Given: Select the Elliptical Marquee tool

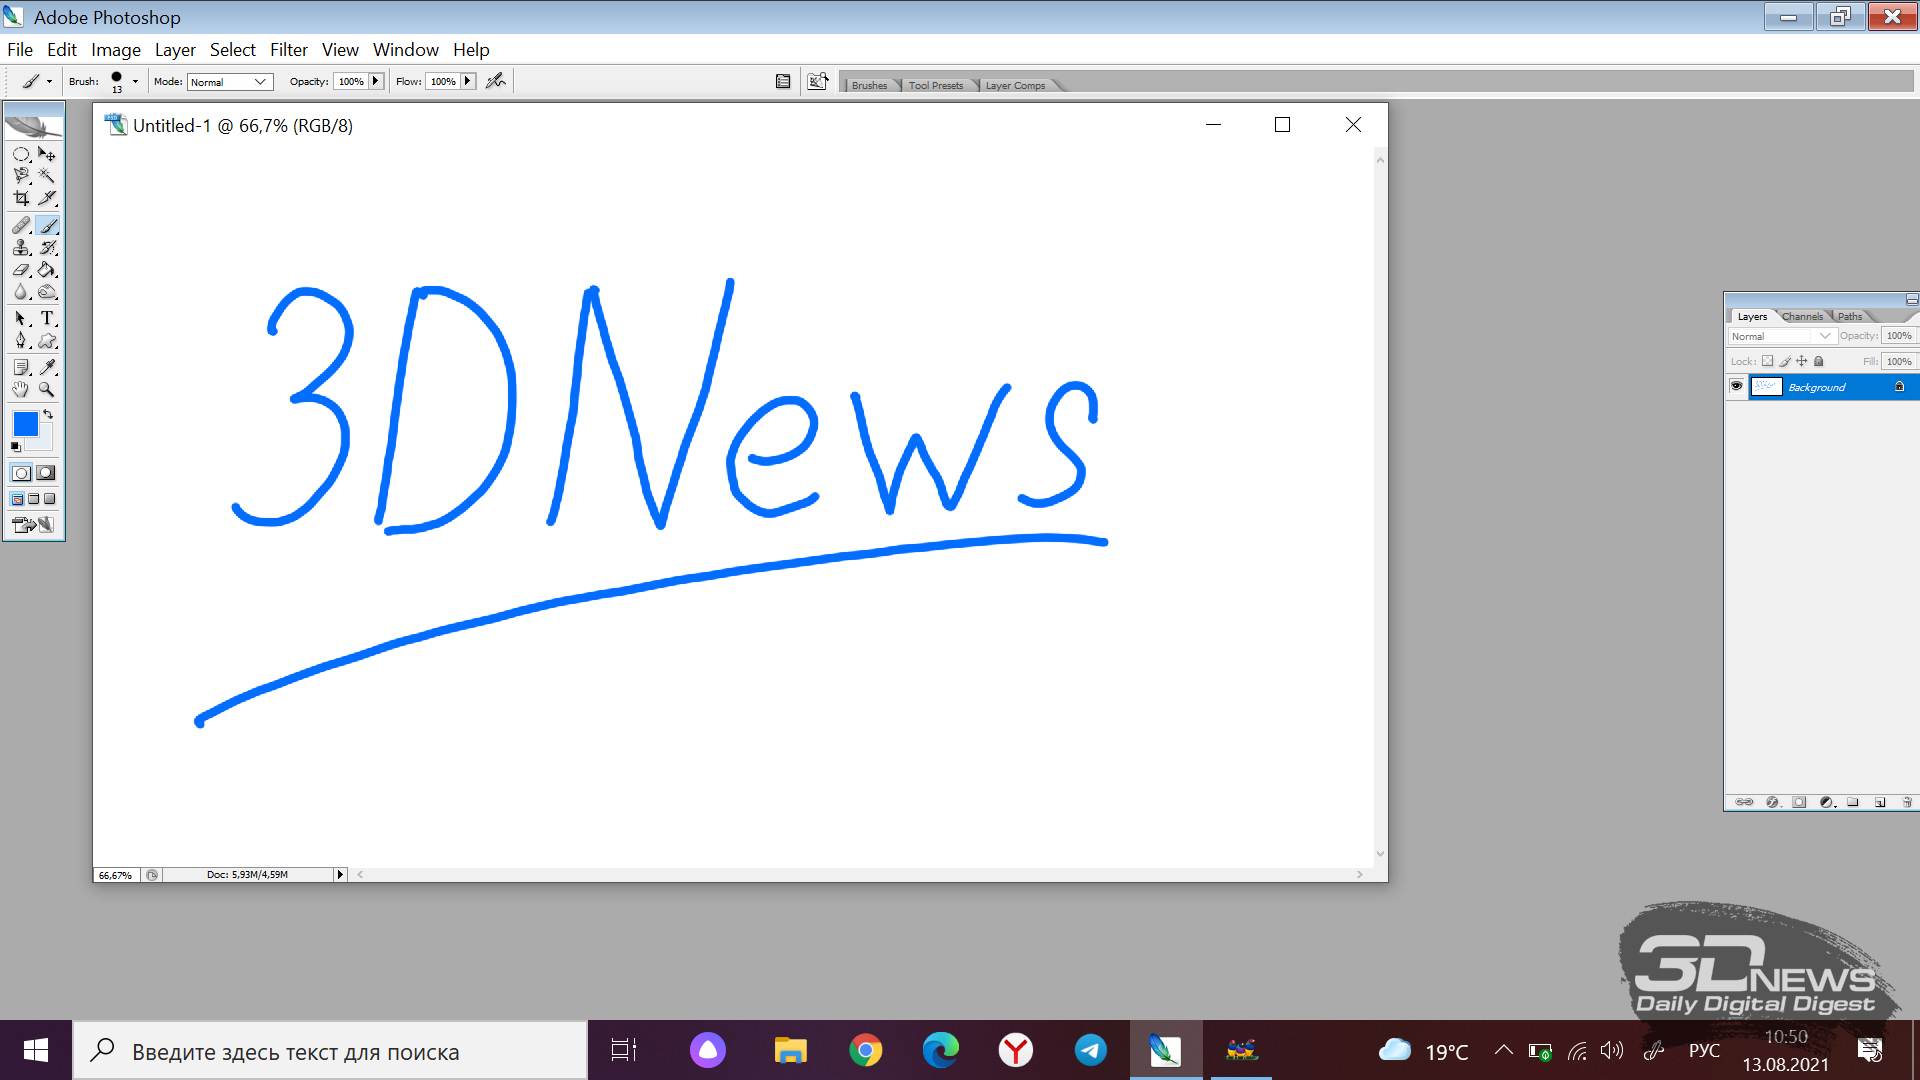Looking at the screenshot, I should pos(21,154).
